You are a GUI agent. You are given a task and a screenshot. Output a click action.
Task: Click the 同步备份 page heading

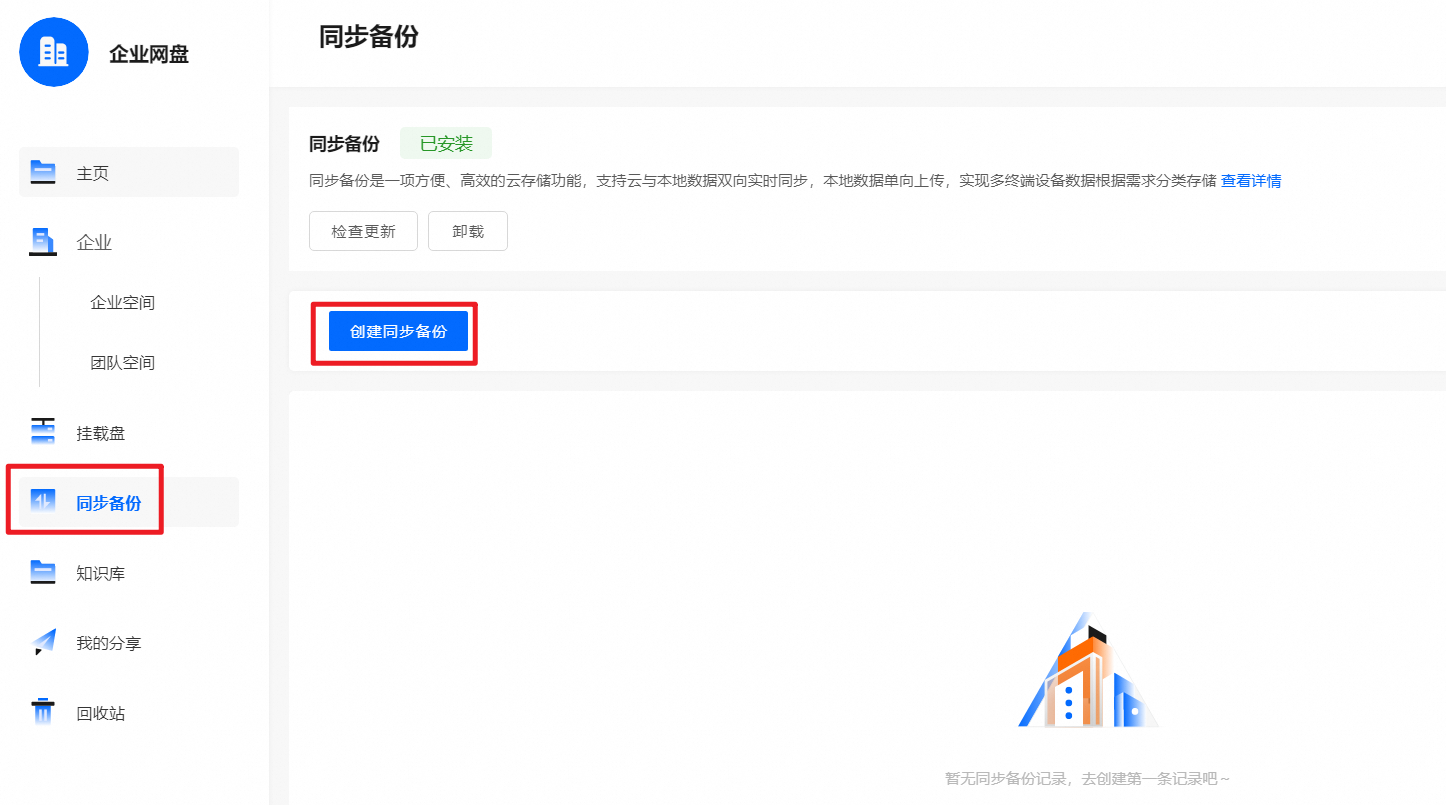(369, 37)
